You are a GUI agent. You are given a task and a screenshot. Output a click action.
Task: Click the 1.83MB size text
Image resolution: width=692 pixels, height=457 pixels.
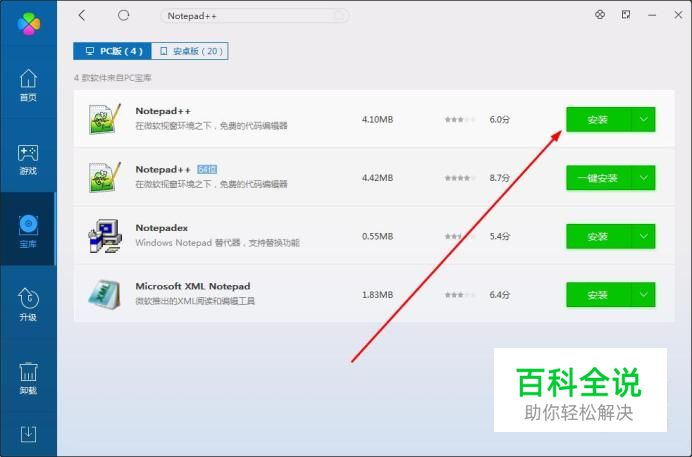(x=377, y=295)
